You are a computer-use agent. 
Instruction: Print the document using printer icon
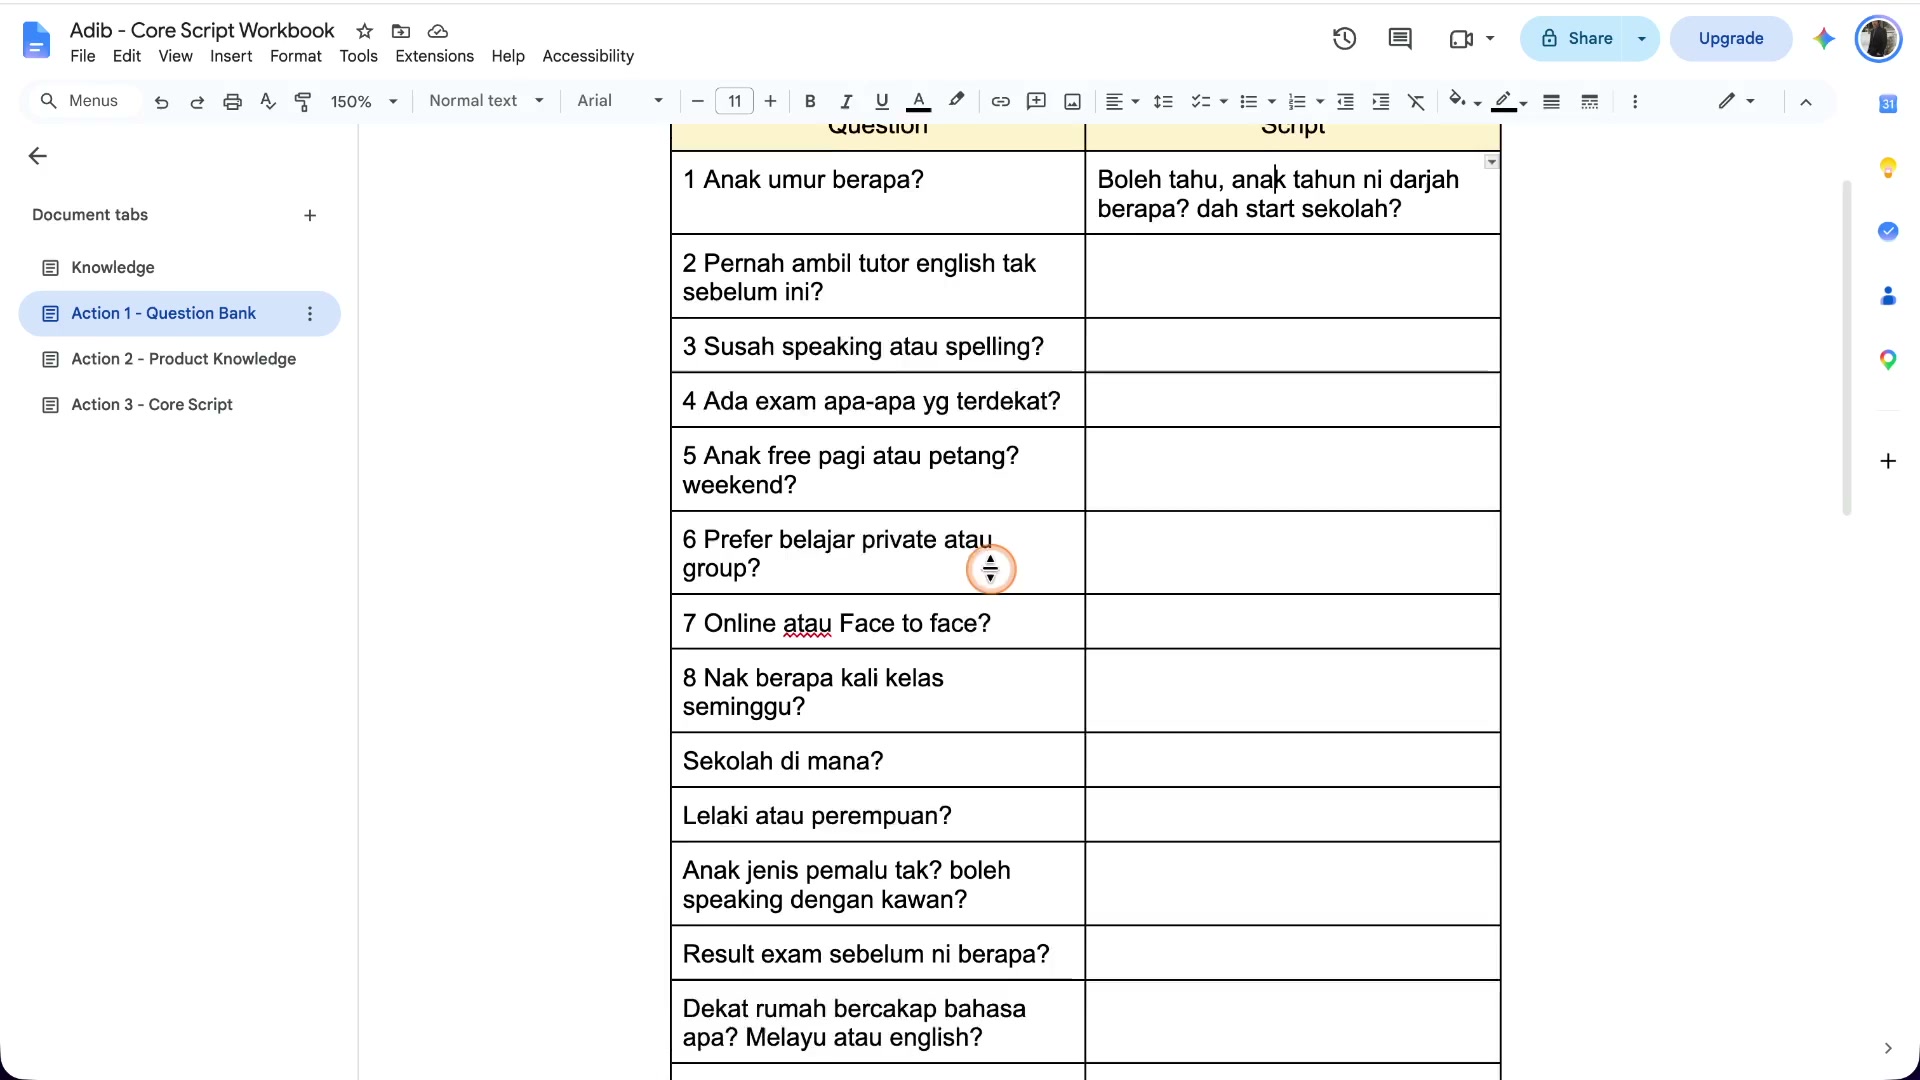point(232,101)
